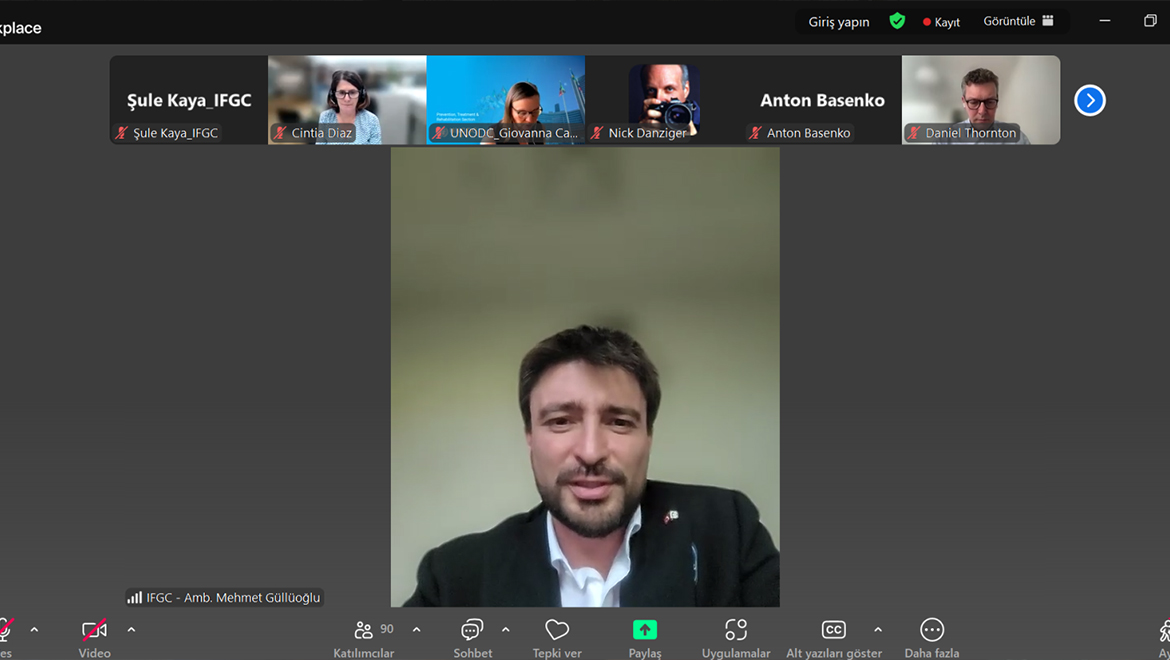Click the signal strength icon beside IFGC name
This screenshot has height=660, width=1170.
point(134,598)
